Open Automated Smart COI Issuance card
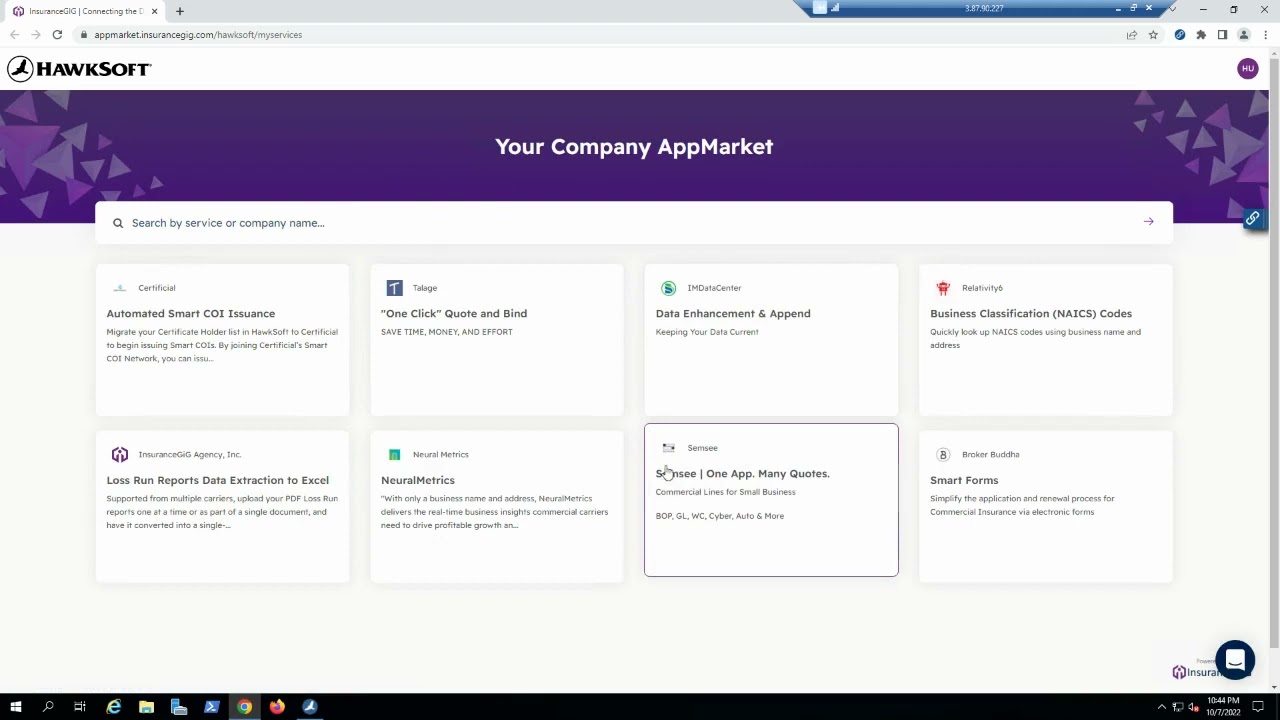The height and width of the screenshot is (720, 1280). [222, 340]
